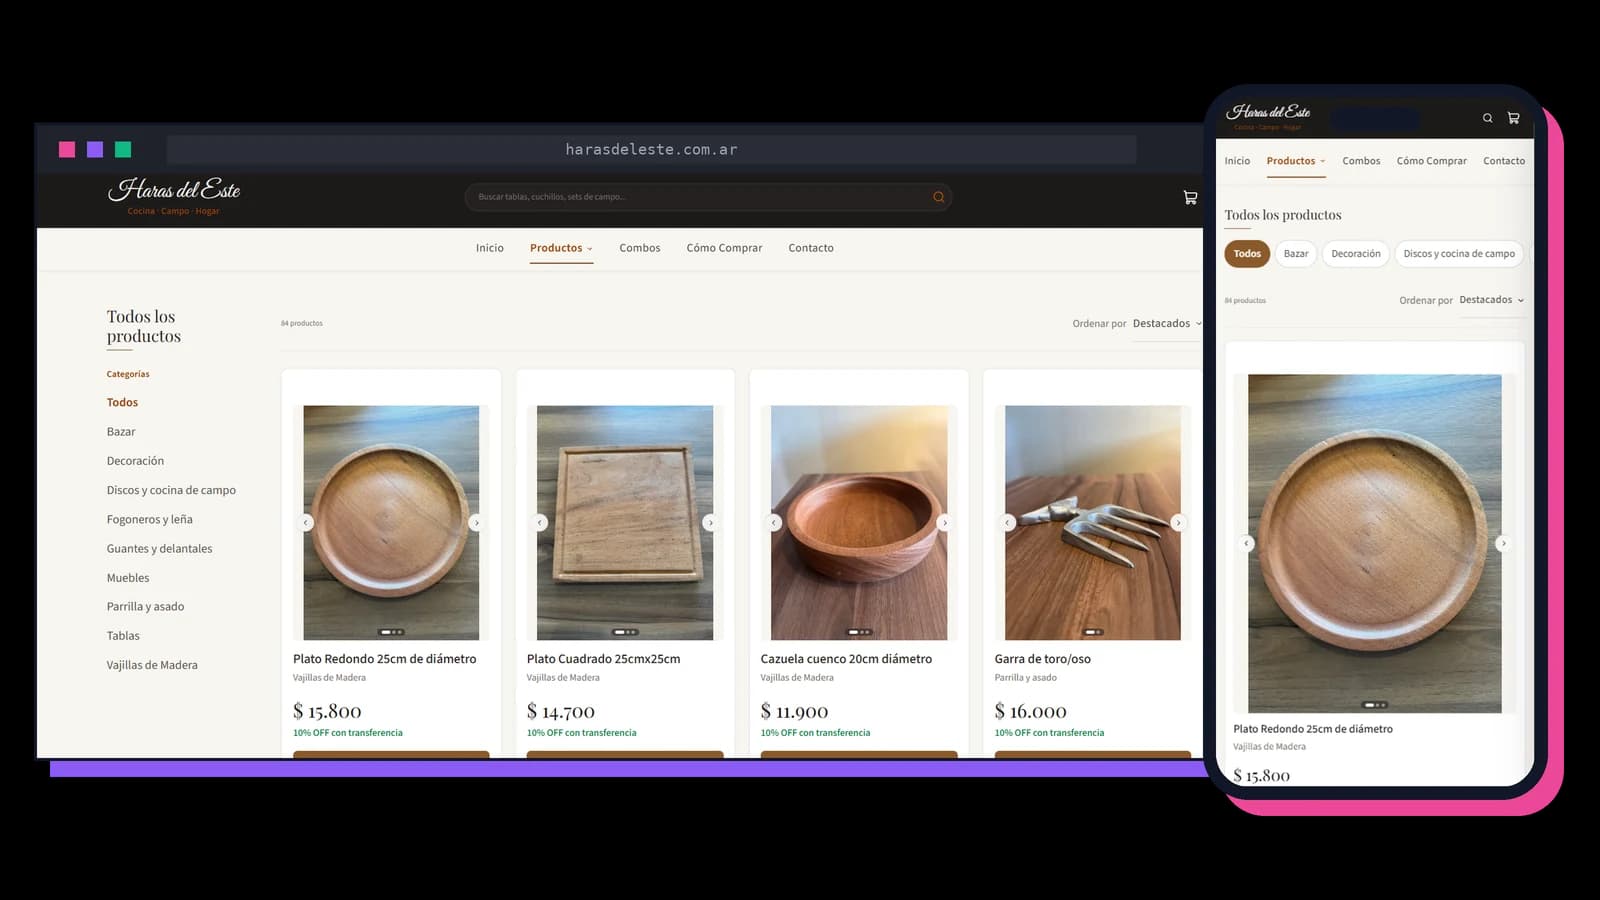
Task: Go to next image in the mobile product card
Action: tap(1502, 543)
